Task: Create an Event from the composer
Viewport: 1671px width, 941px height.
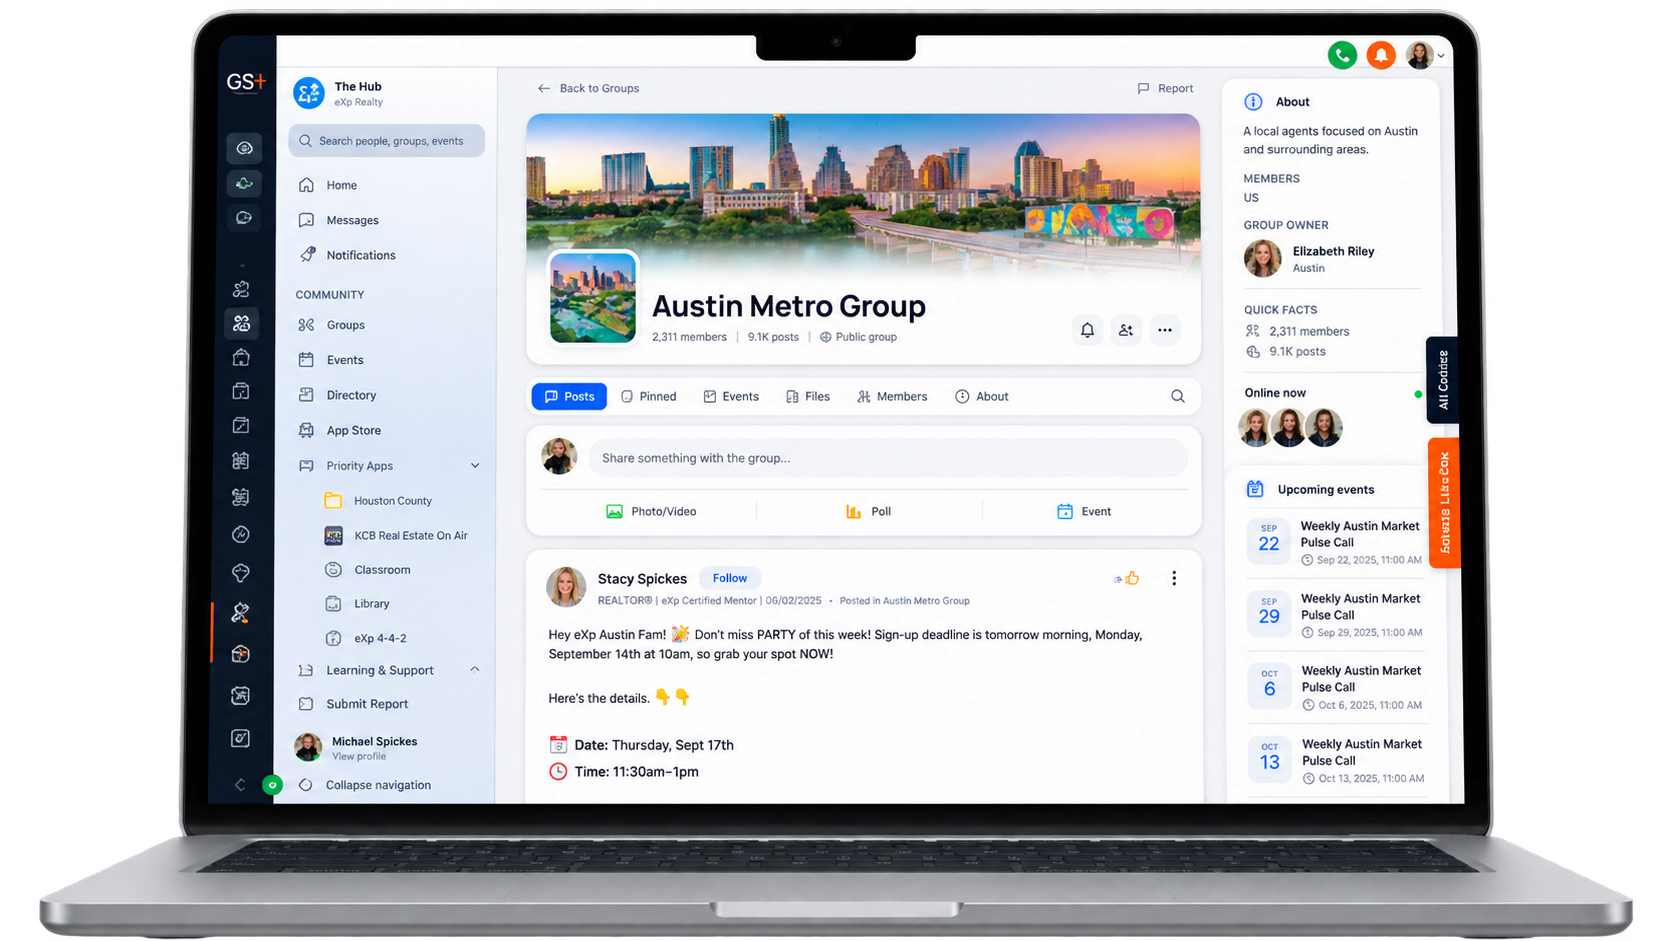Action: [1084, 511]
